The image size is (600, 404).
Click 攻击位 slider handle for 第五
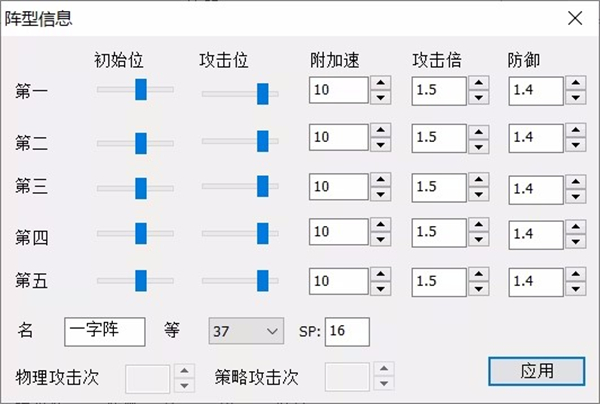coord(262,280)
